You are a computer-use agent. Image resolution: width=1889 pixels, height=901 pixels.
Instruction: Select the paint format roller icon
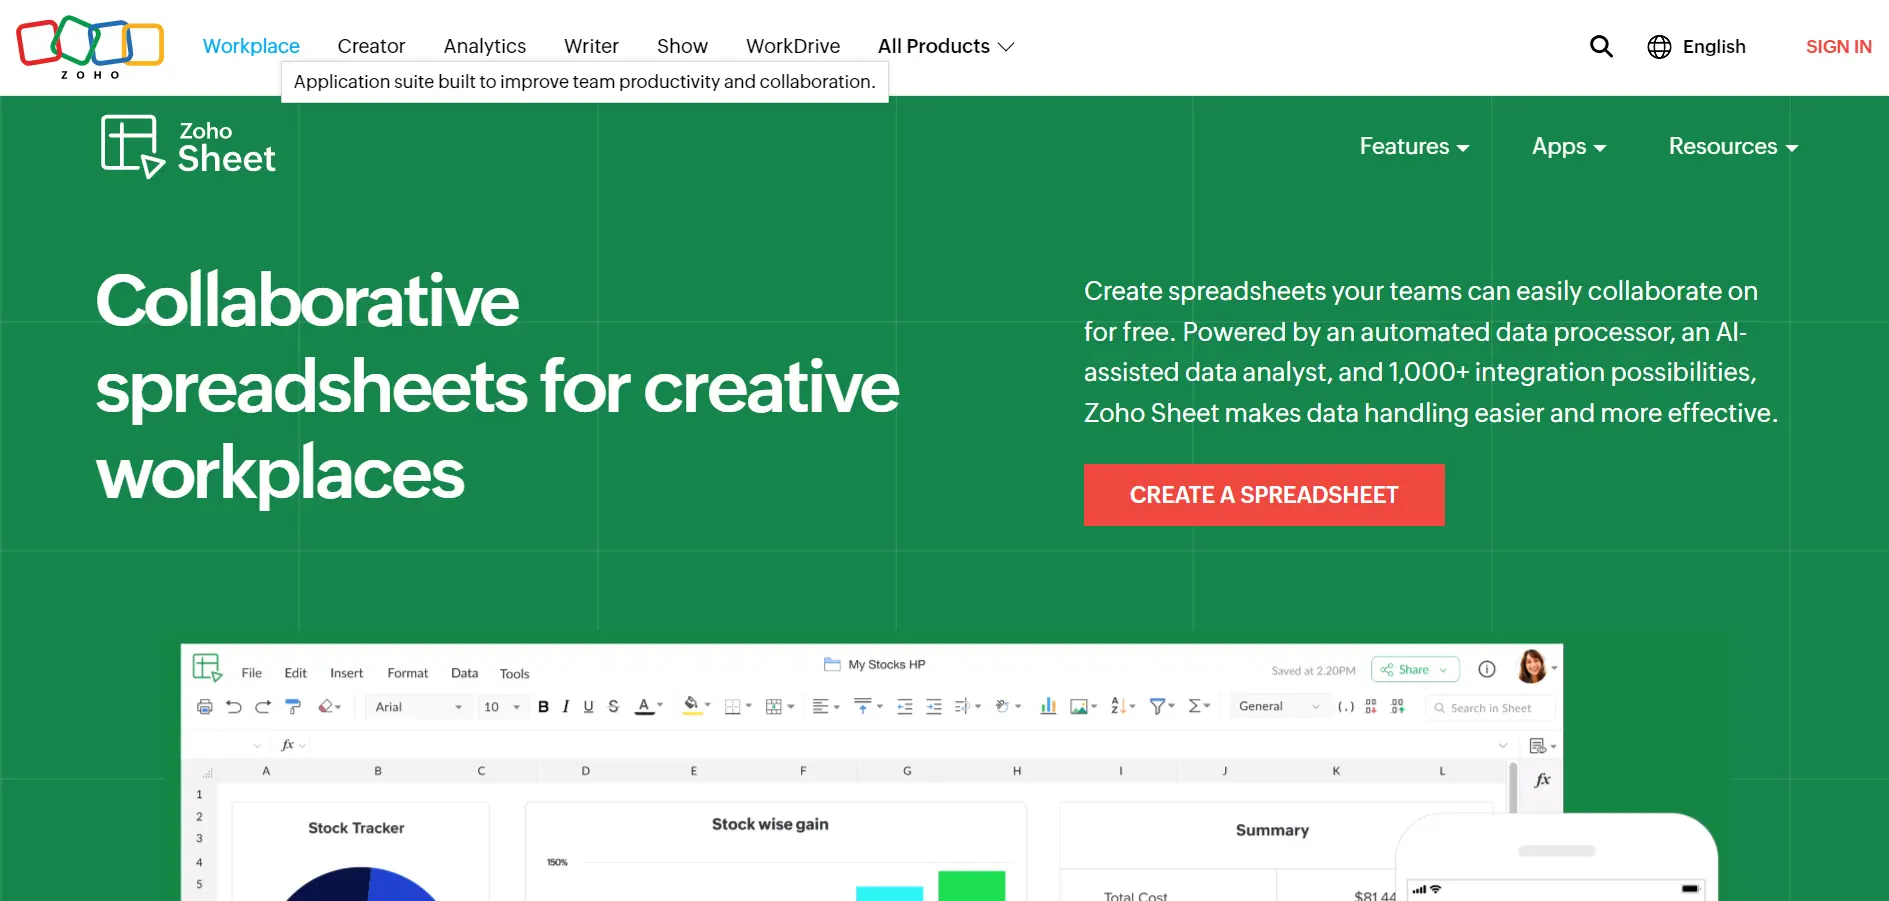(x=293, y=707)
